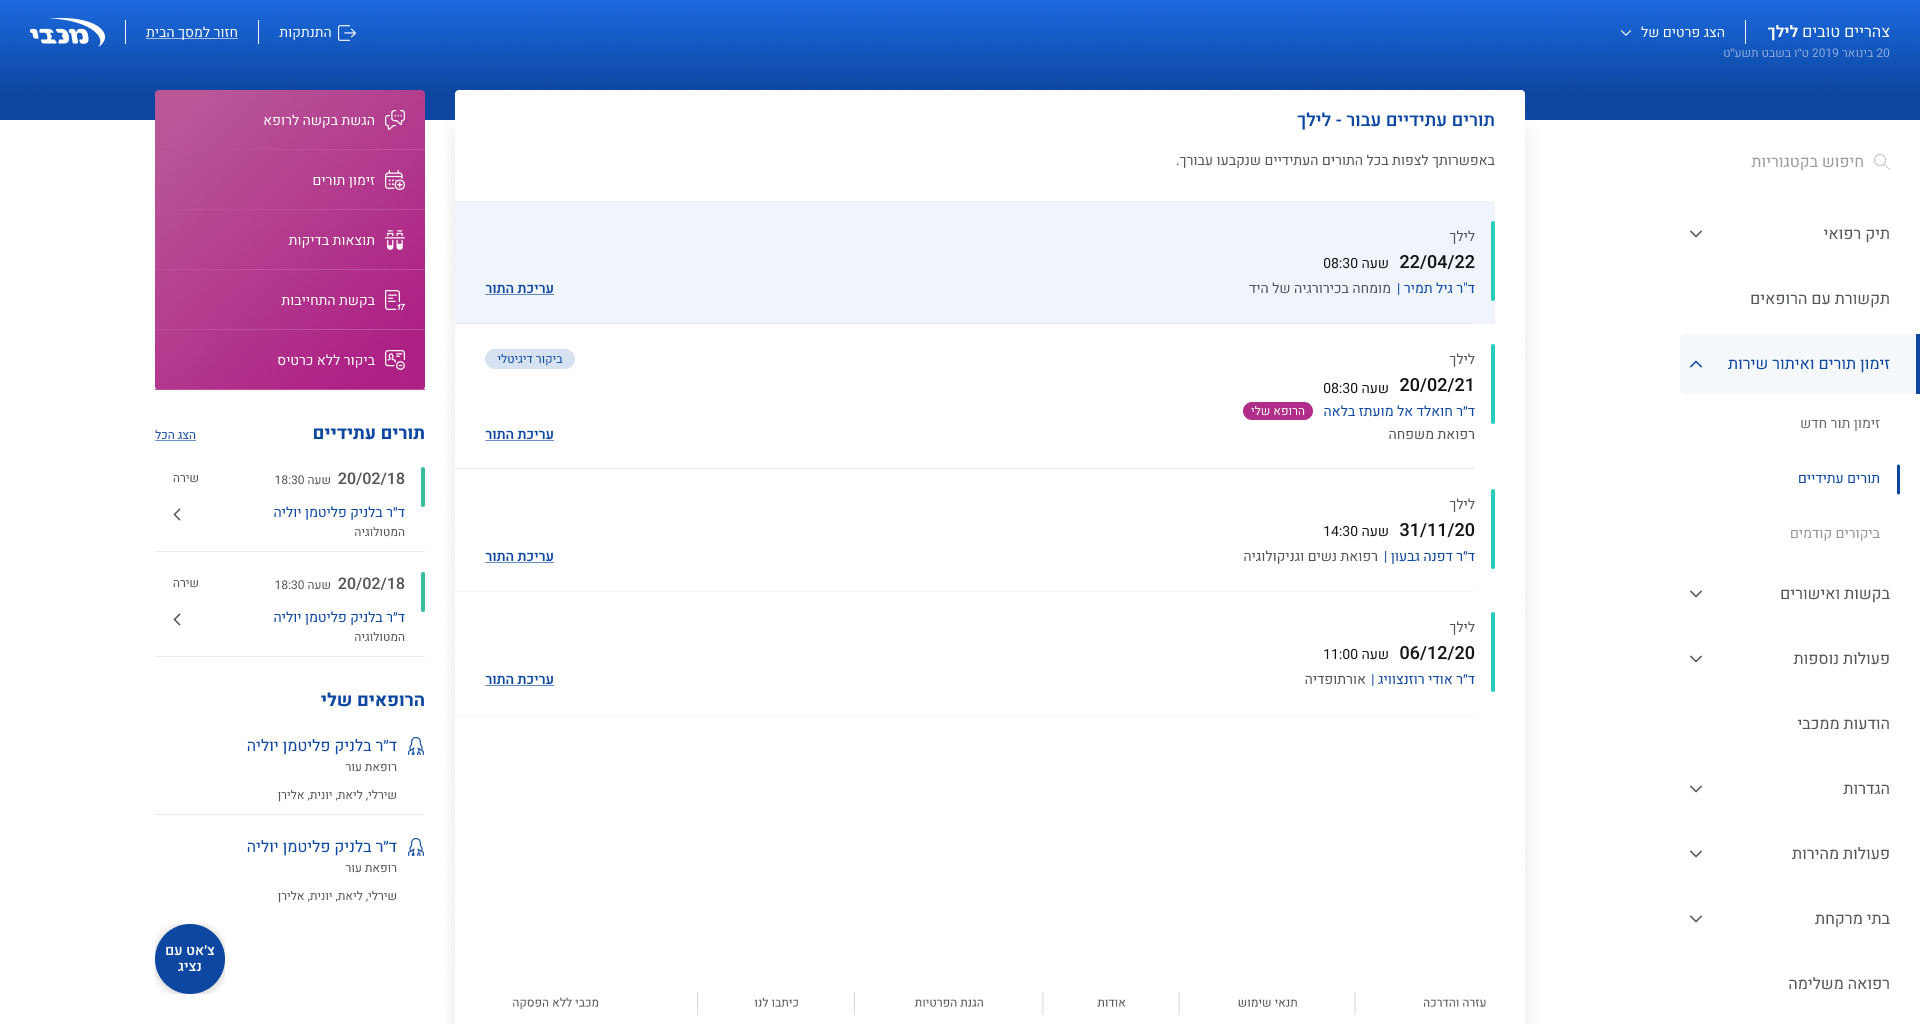Open אודות footer link
The height and width of the screenshot is (1024, 1920).
(x=1111, y=1003)
